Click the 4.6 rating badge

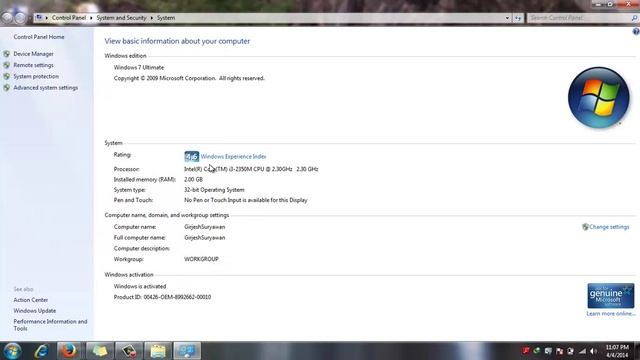pyautogui.click(x=191, y=156)
